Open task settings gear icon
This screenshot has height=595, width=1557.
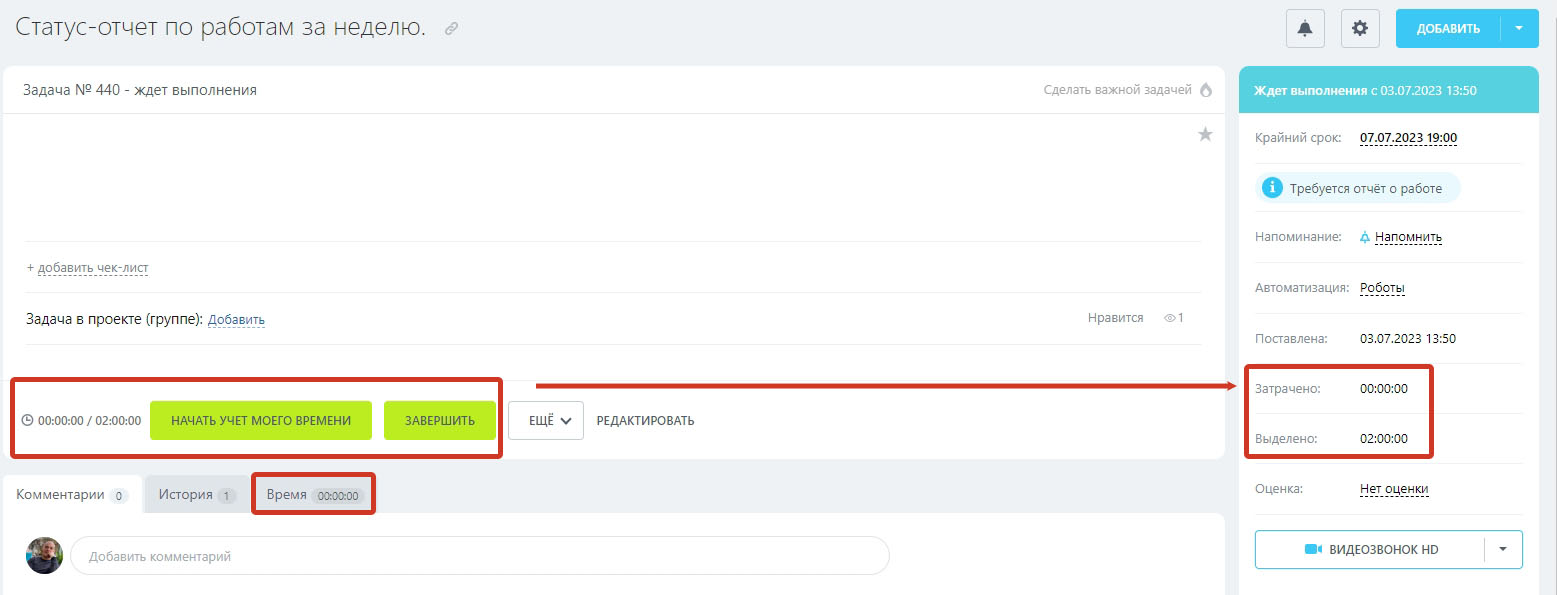(x=1359, y=28)
